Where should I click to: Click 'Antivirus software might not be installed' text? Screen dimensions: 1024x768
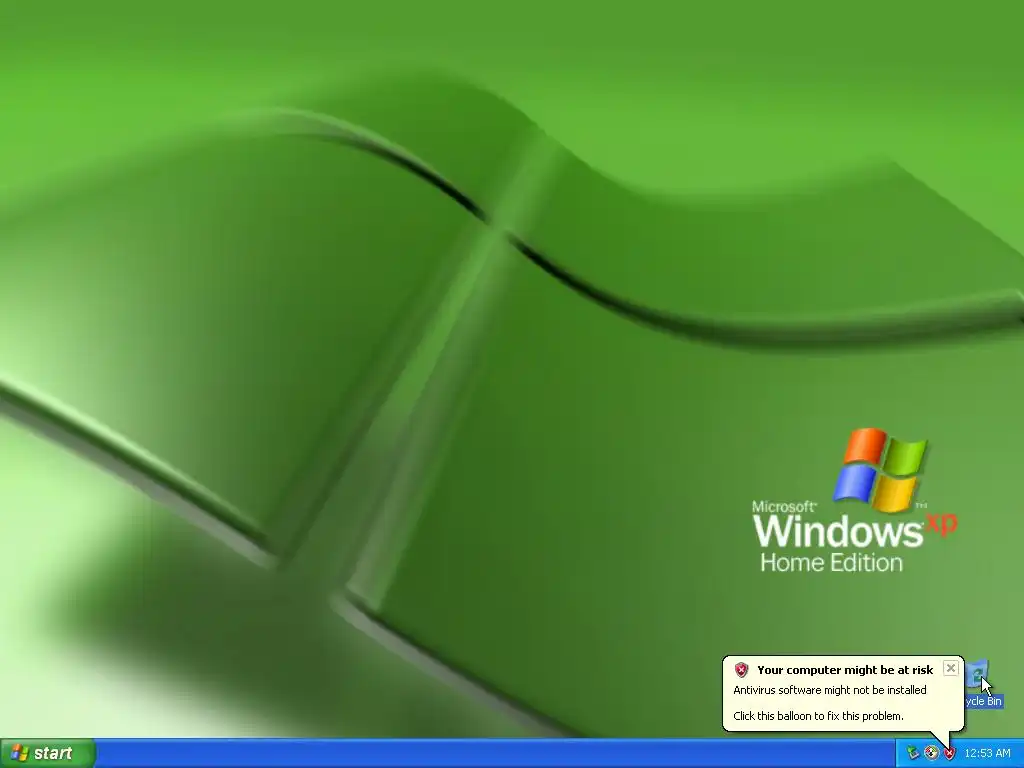(x=829, y=690)
